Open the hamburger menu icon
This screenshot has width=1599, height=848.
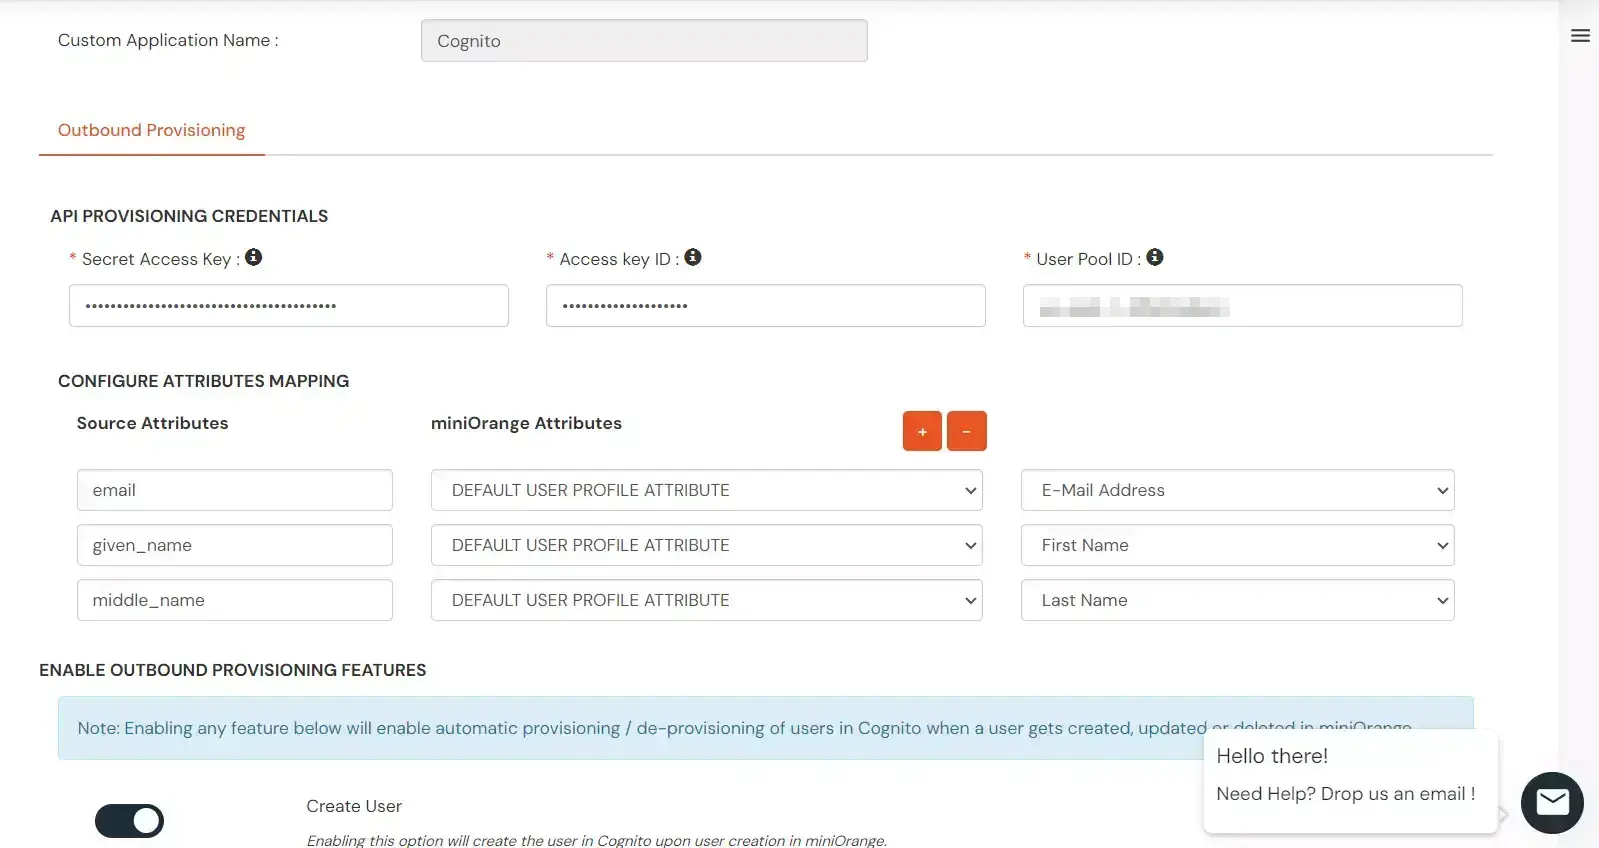(x=1580, y=36)
